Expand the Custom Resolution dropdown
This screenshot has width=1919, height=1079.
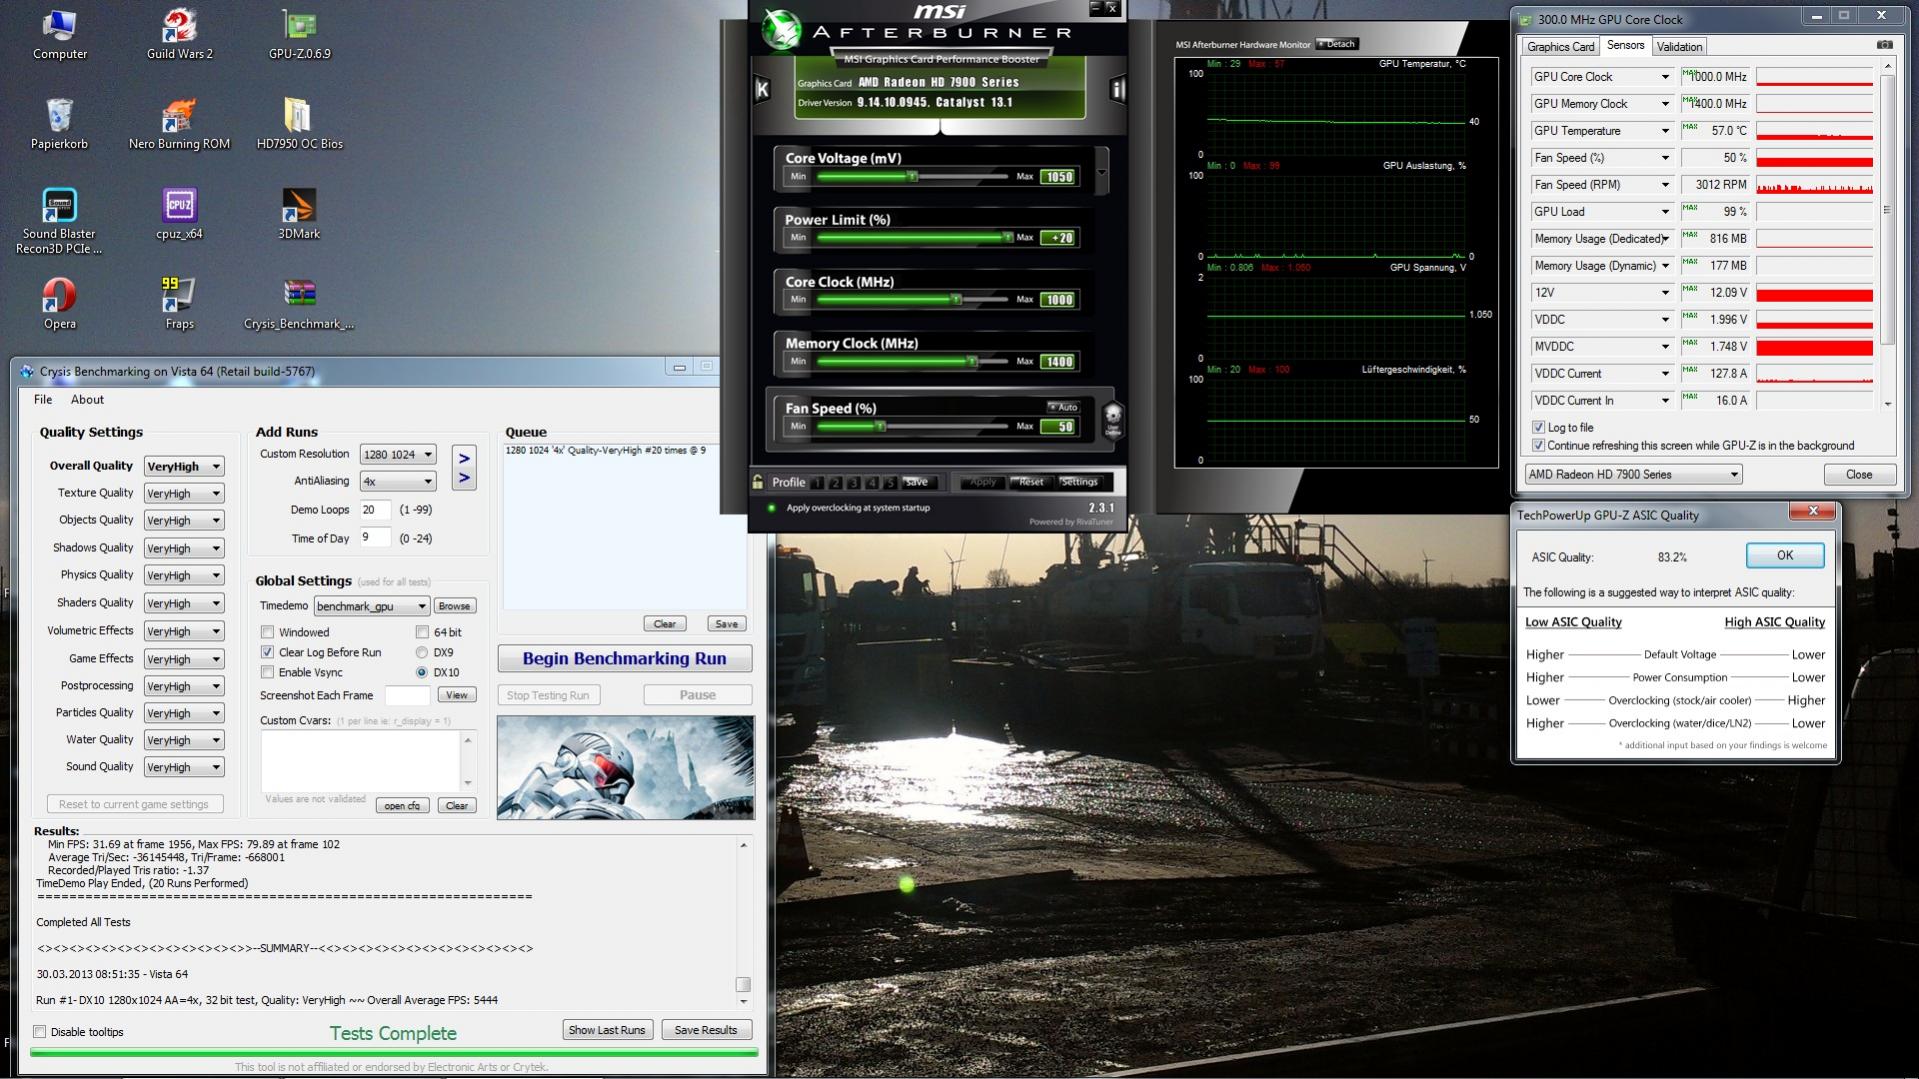pyautogui.click(x=398, y=454)
